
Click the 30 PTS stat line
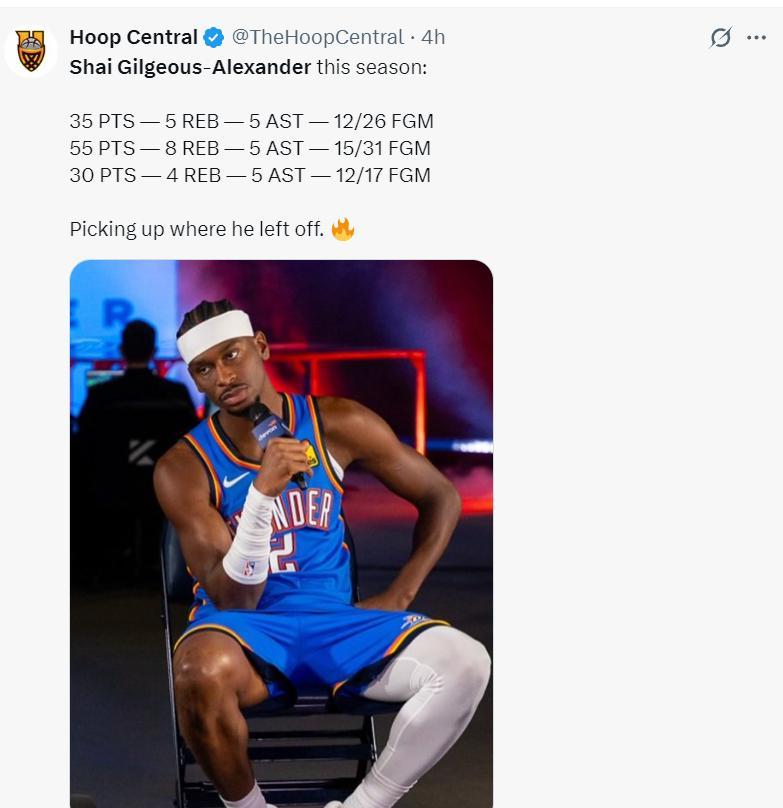(x=250, y=175)
